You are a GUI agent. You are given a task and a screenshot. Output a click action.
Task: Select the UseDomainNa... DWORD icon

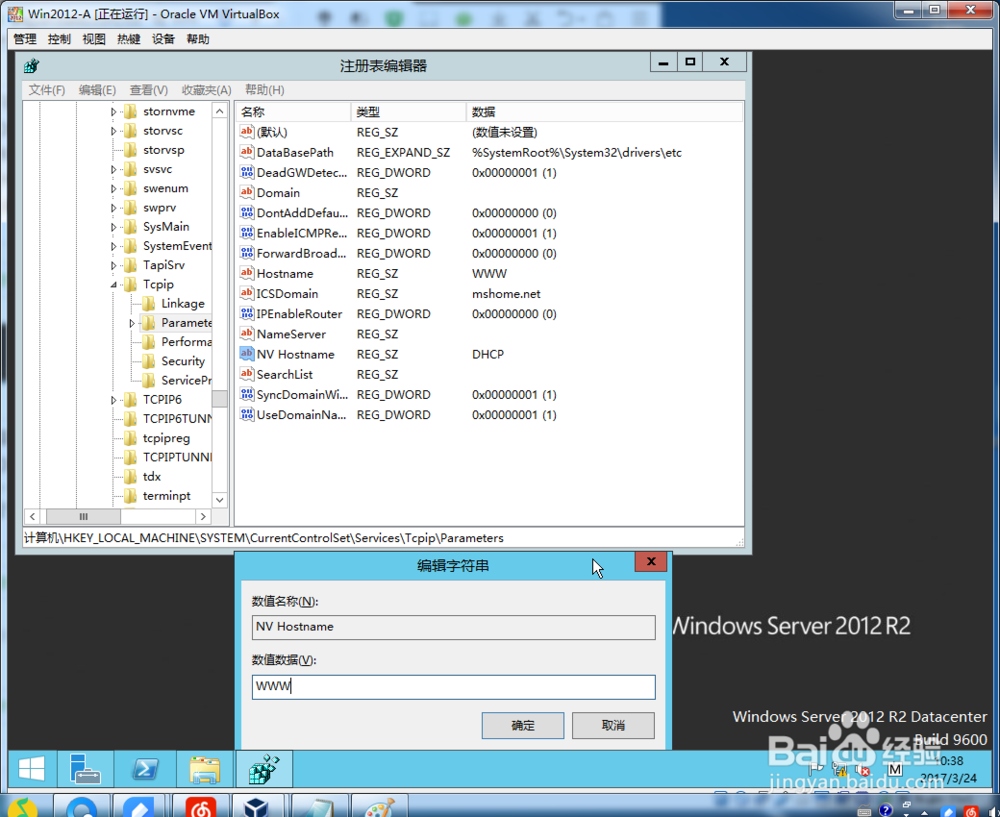pyautogui.click(x=247, y=414)
